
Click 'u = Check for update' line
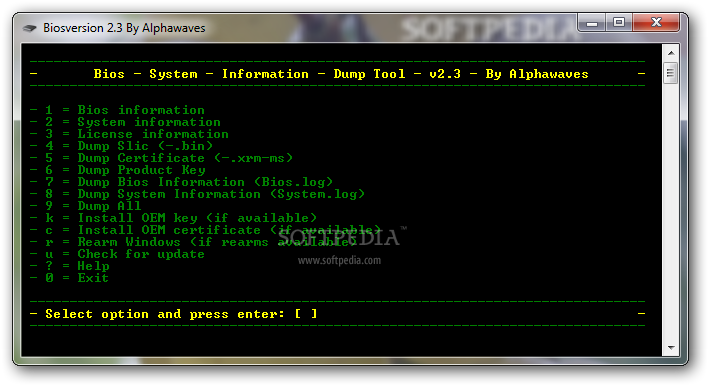pos(117,254)
